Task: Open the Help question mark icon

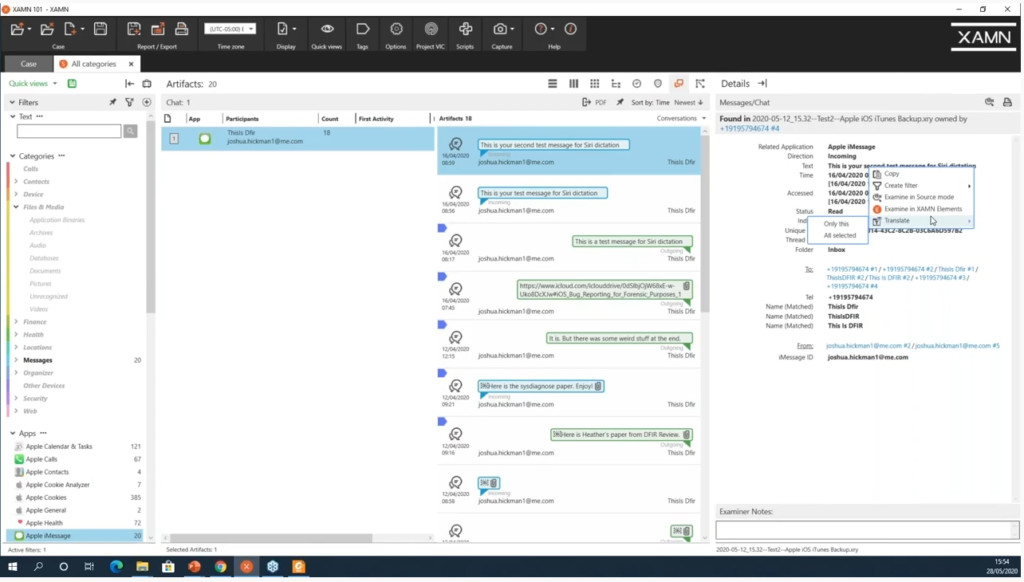Action: pos(540,29)
